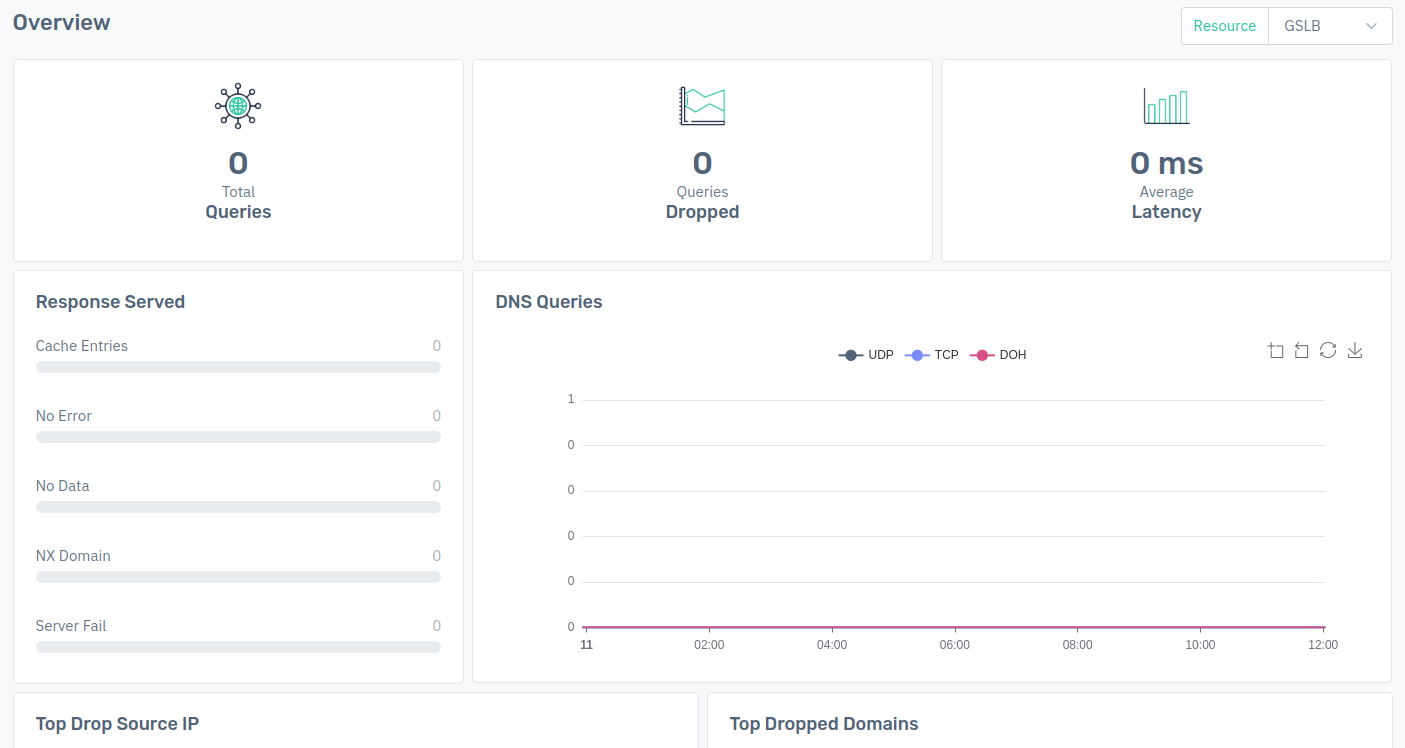1405x748 pixels.
Task: Select the Server Fail response row
Action: [238, 636]
